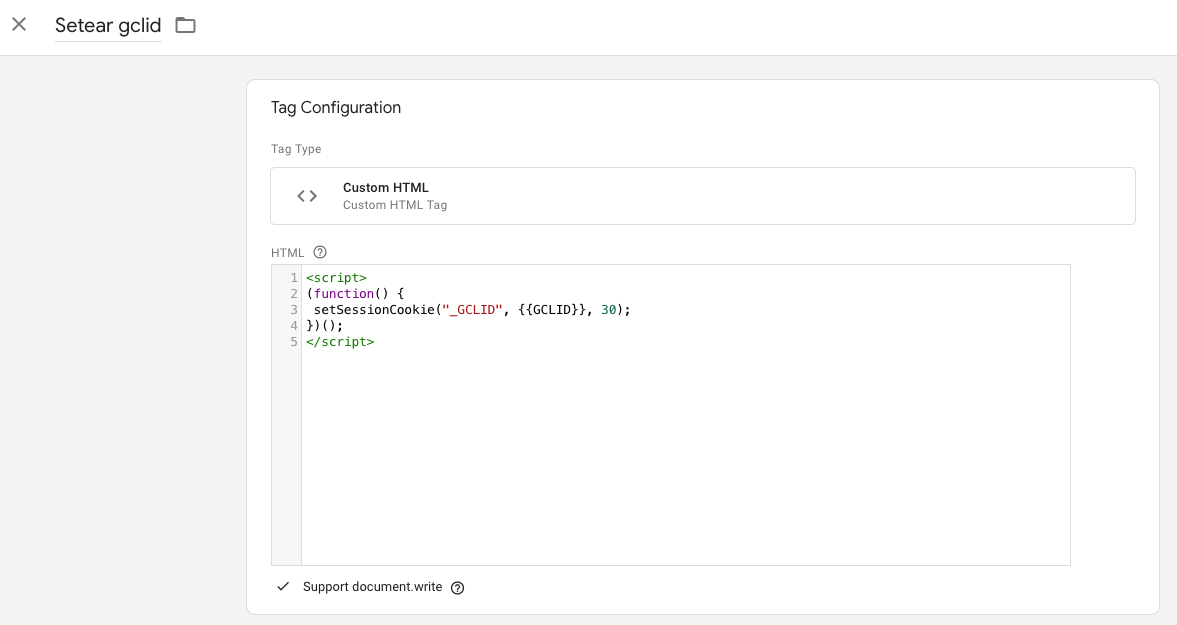1177x625 pixels.
Task: Click the setSessionCookie code line
Action: 472,310
